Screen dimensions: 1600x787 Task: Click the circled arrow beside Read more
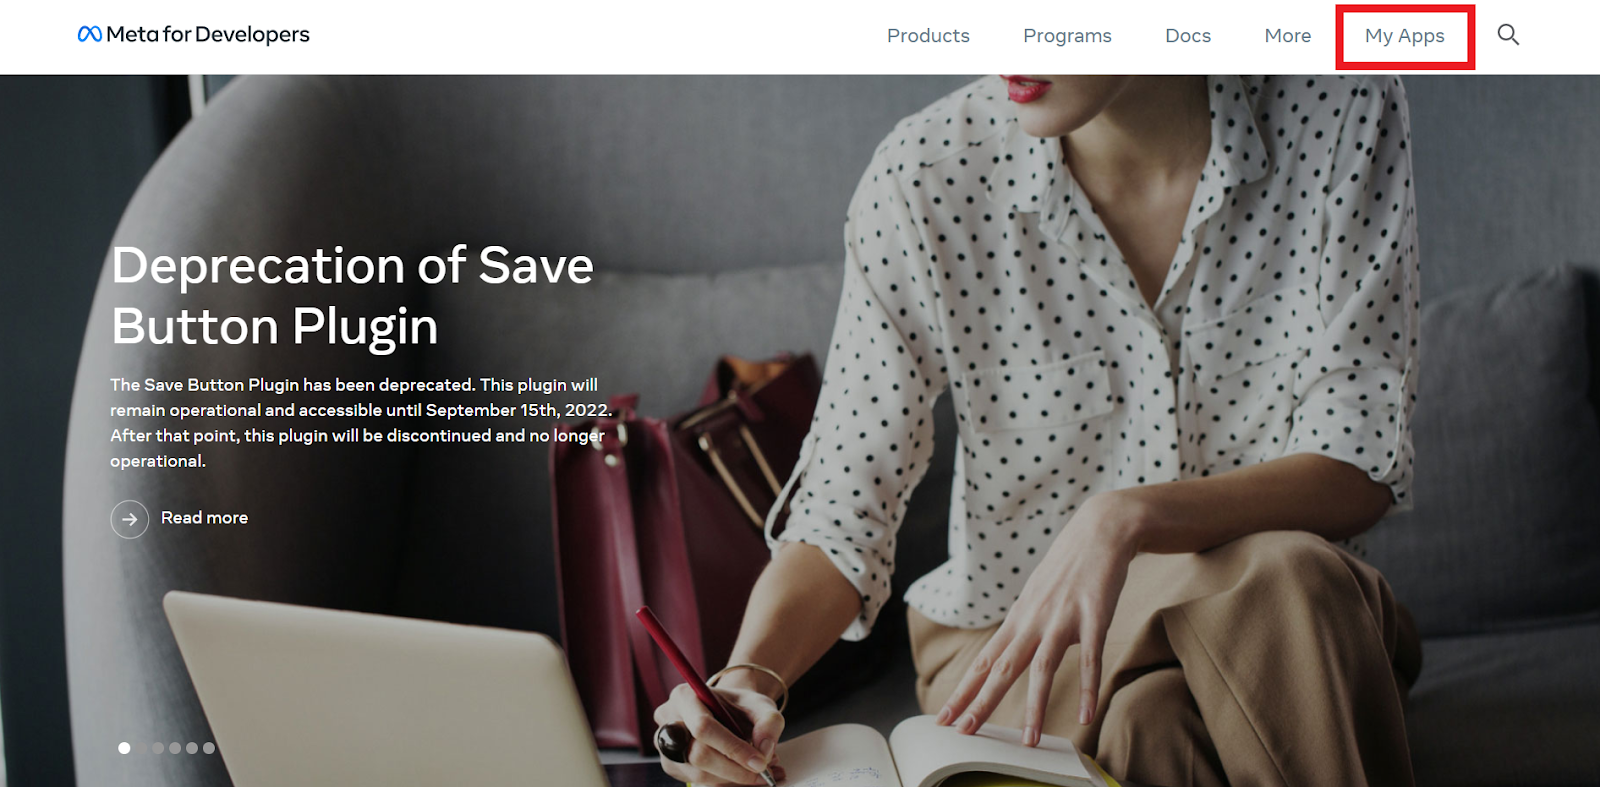pos(130,519)
